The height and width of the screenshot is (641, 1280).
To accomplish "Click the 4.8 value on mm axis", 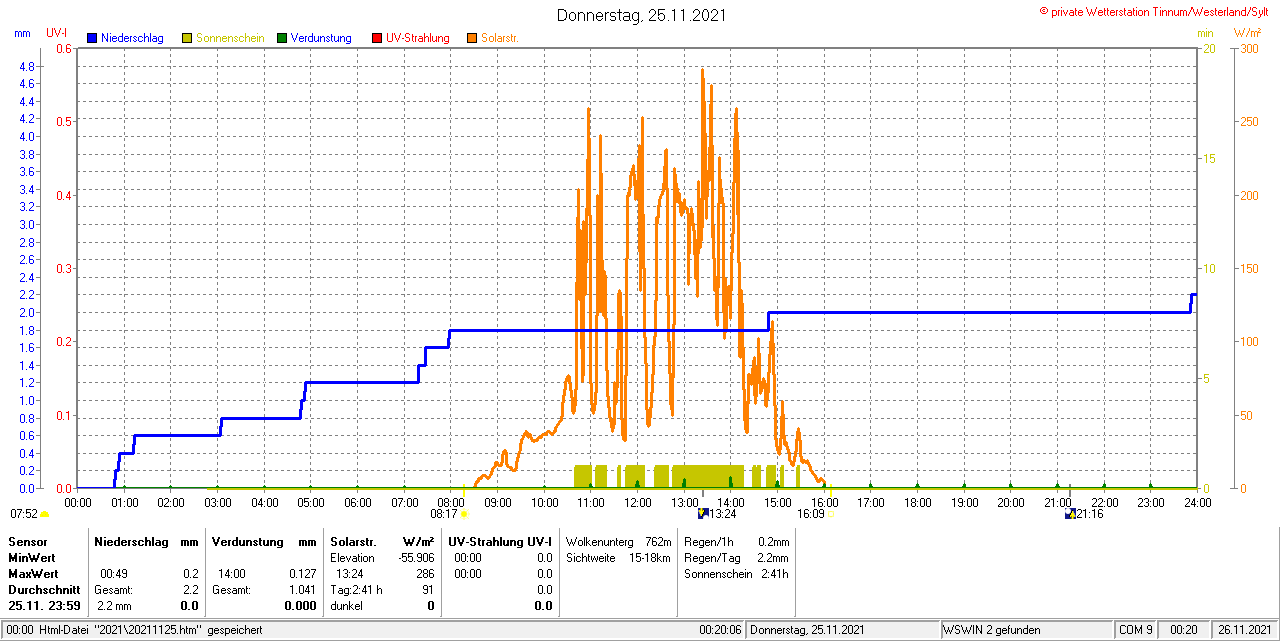I will tap(27, 67).
